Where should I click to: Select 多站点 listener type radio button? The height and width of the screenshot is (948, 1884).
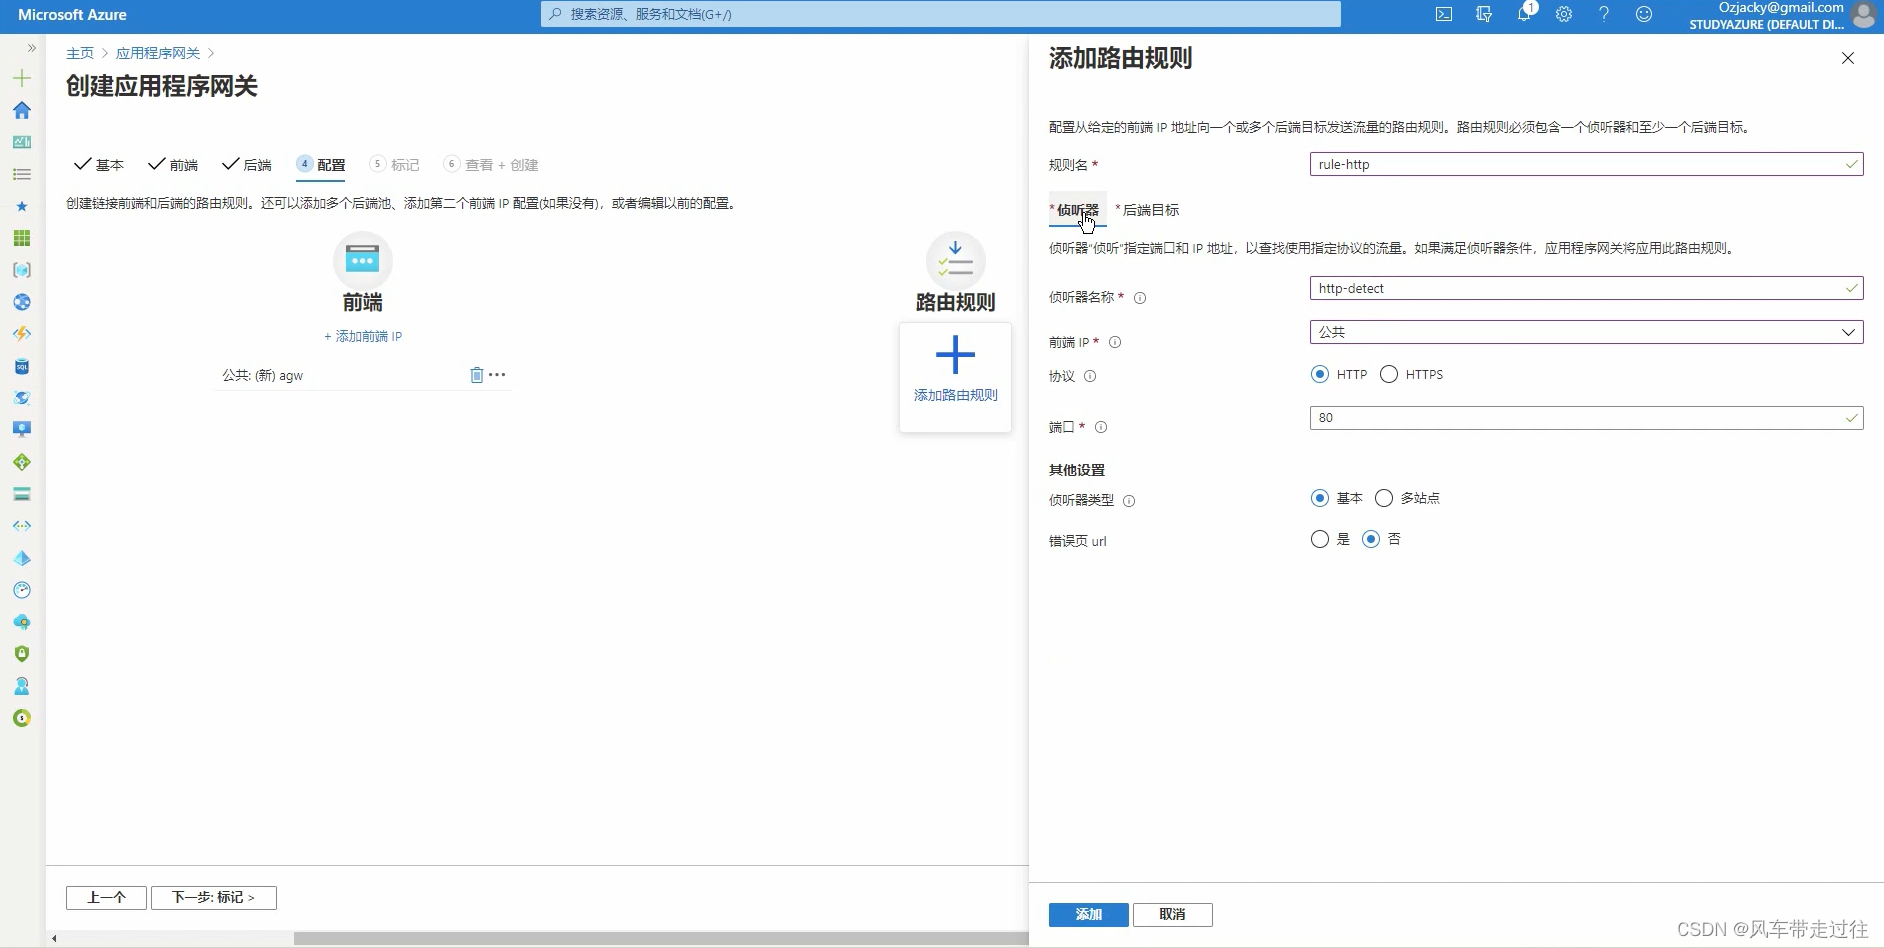(1384, 498)
